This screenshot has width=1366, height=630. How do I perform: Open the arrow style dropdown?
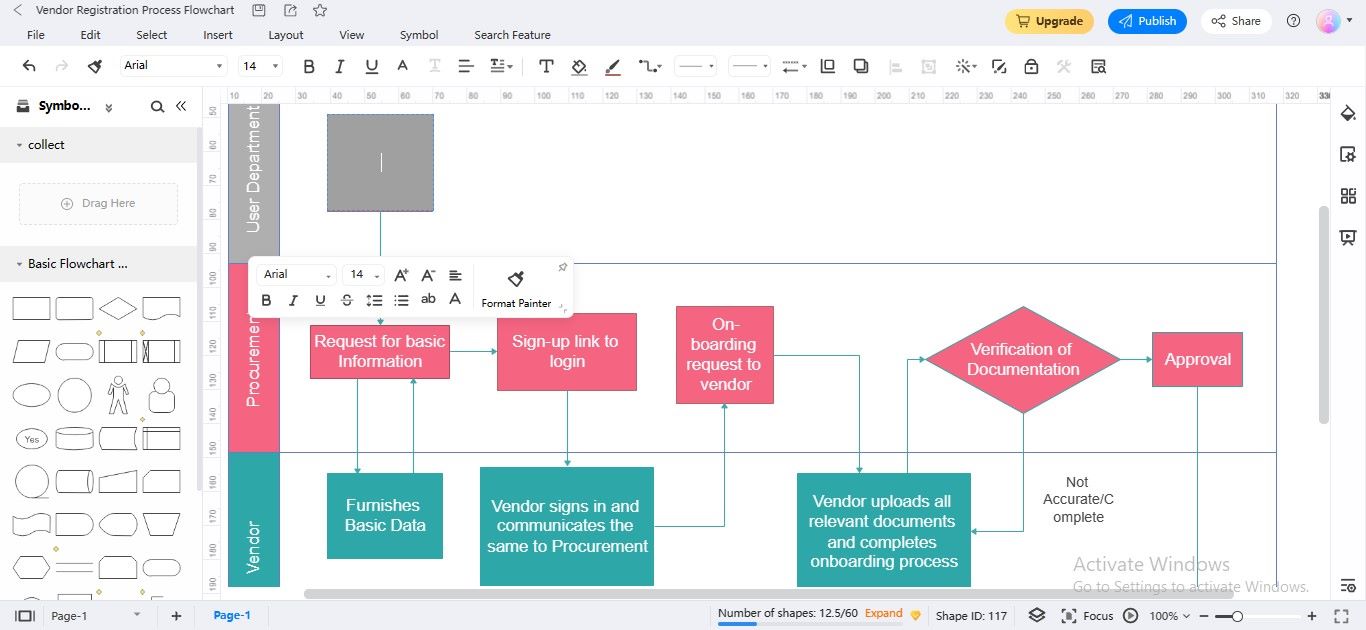794,66
